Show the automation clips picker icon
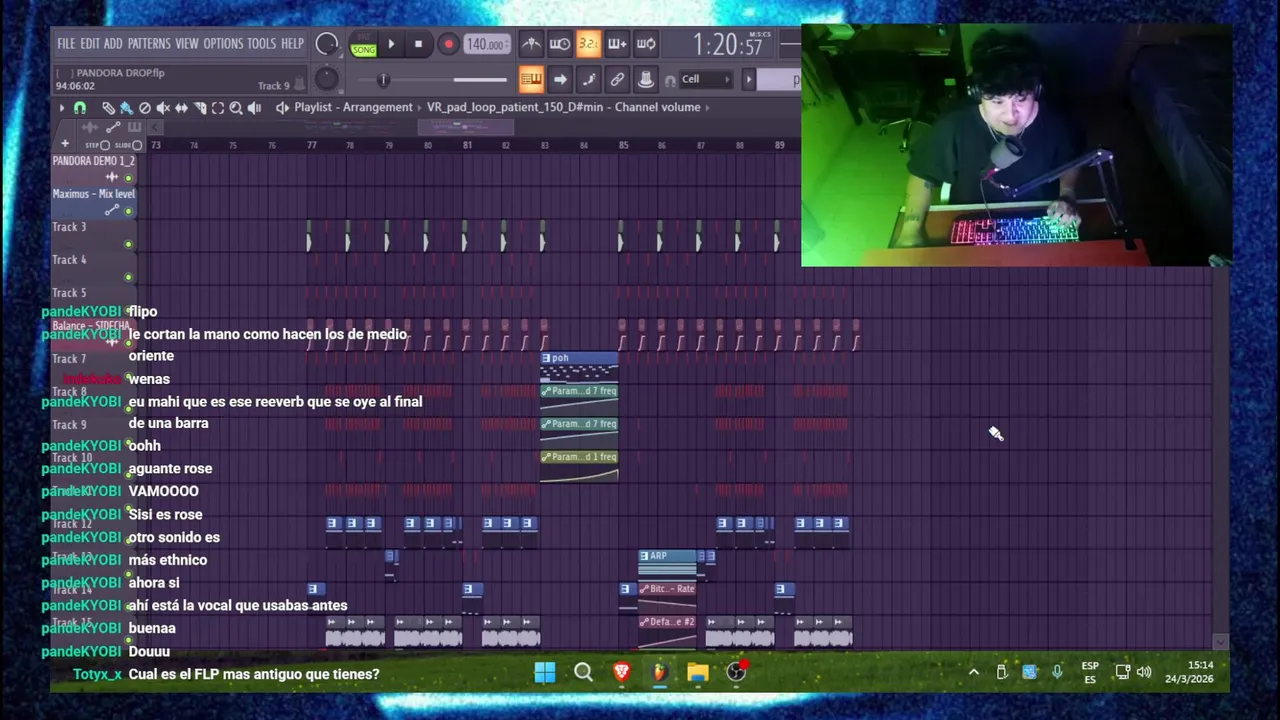 tap(113, 127)
